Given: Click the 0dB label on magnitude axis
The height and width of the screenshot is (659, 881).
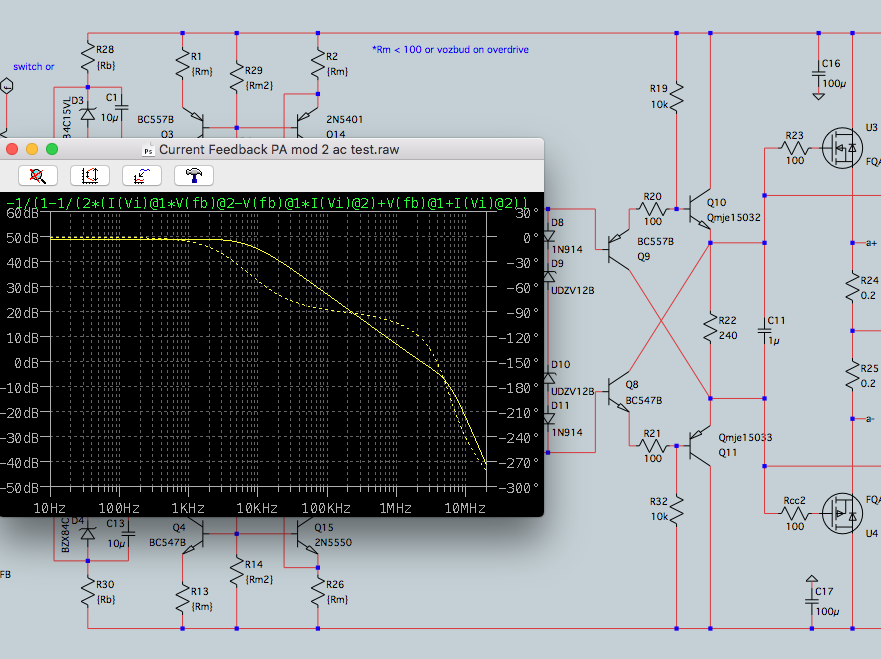Looking at the screenshot, I should (26, 363).
